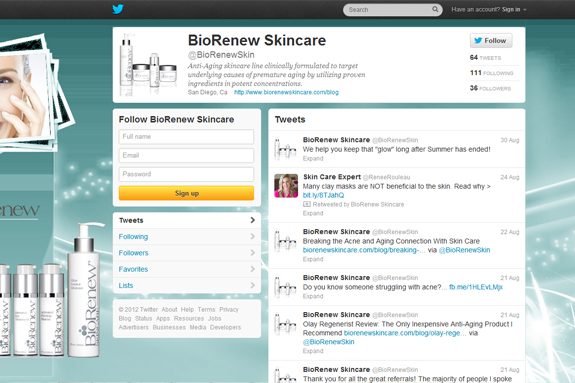Open the Advertisers footer link
Viewport: 575px width, 383px height.
133,327
